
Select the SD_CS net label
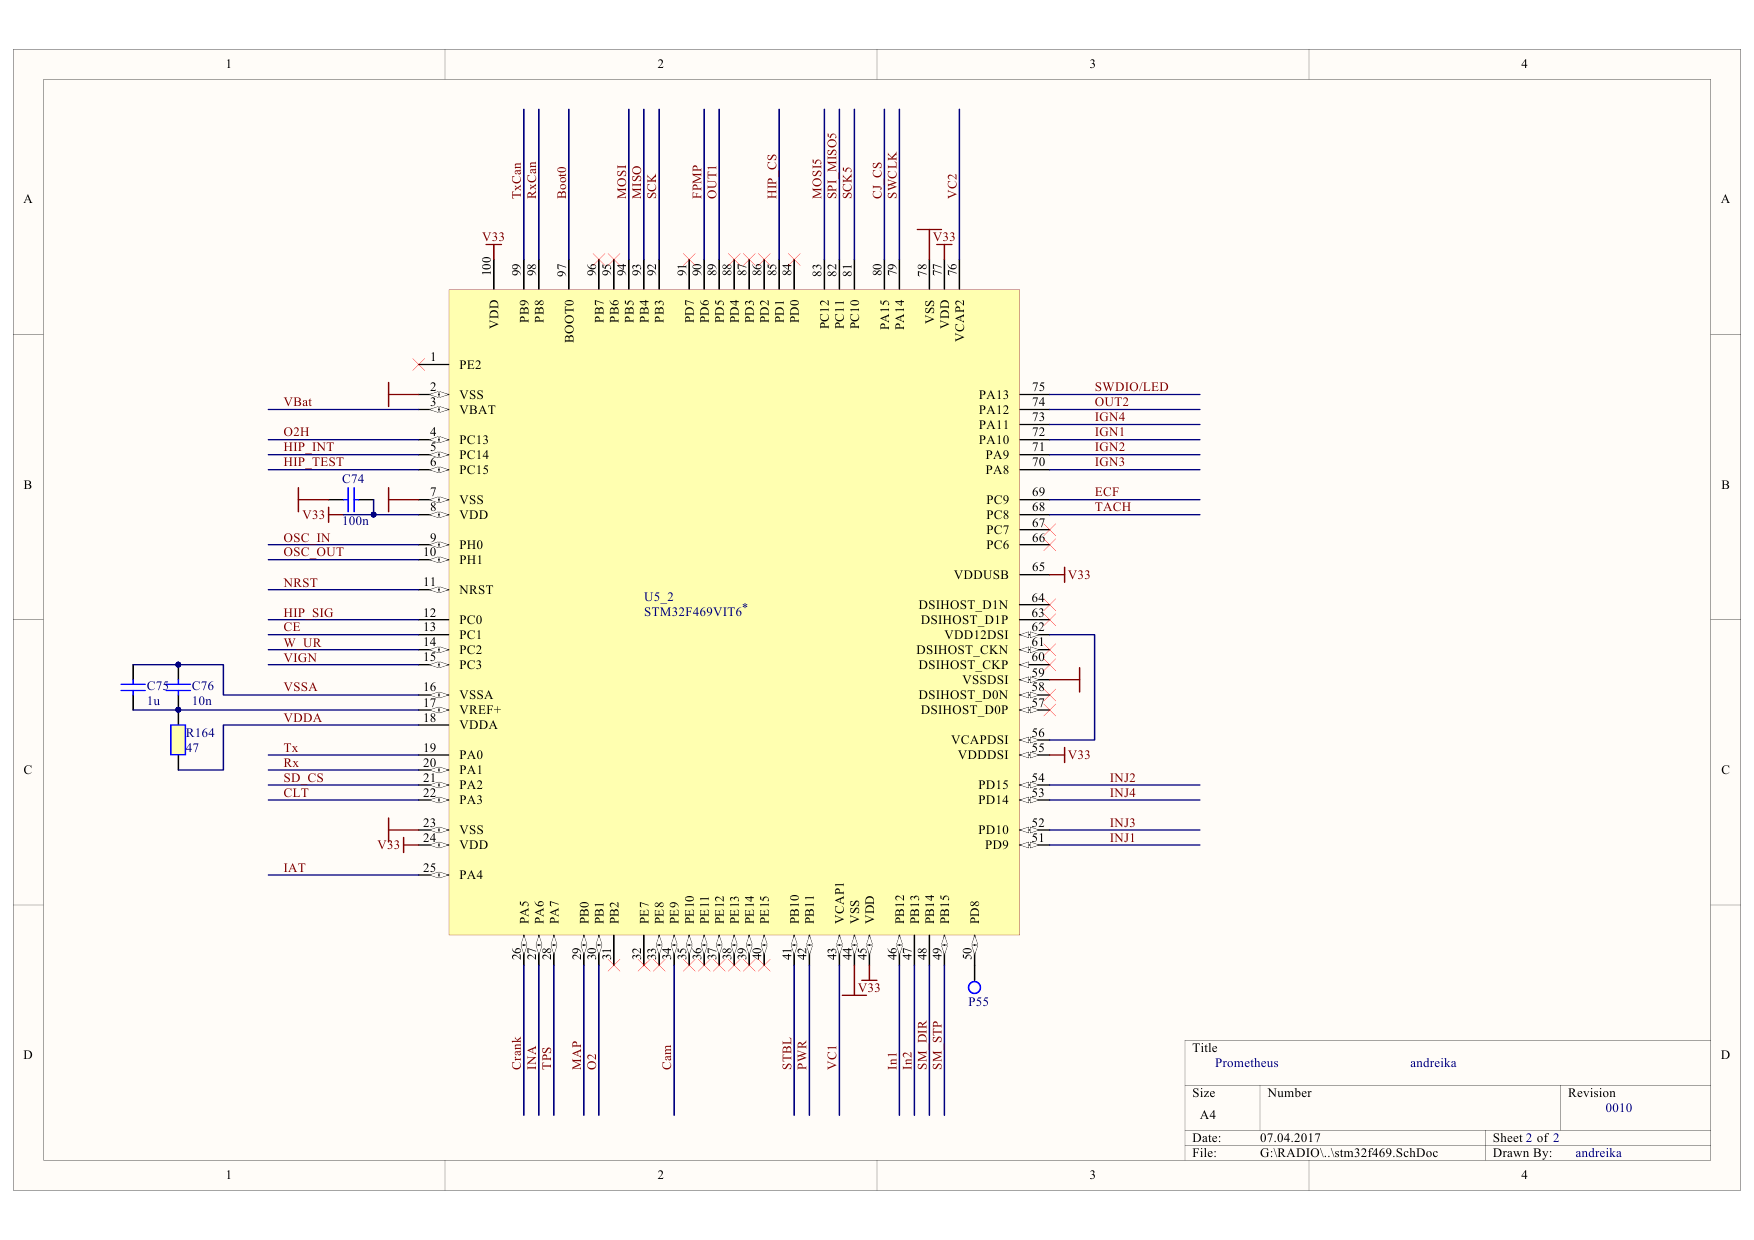click(303, 778)
